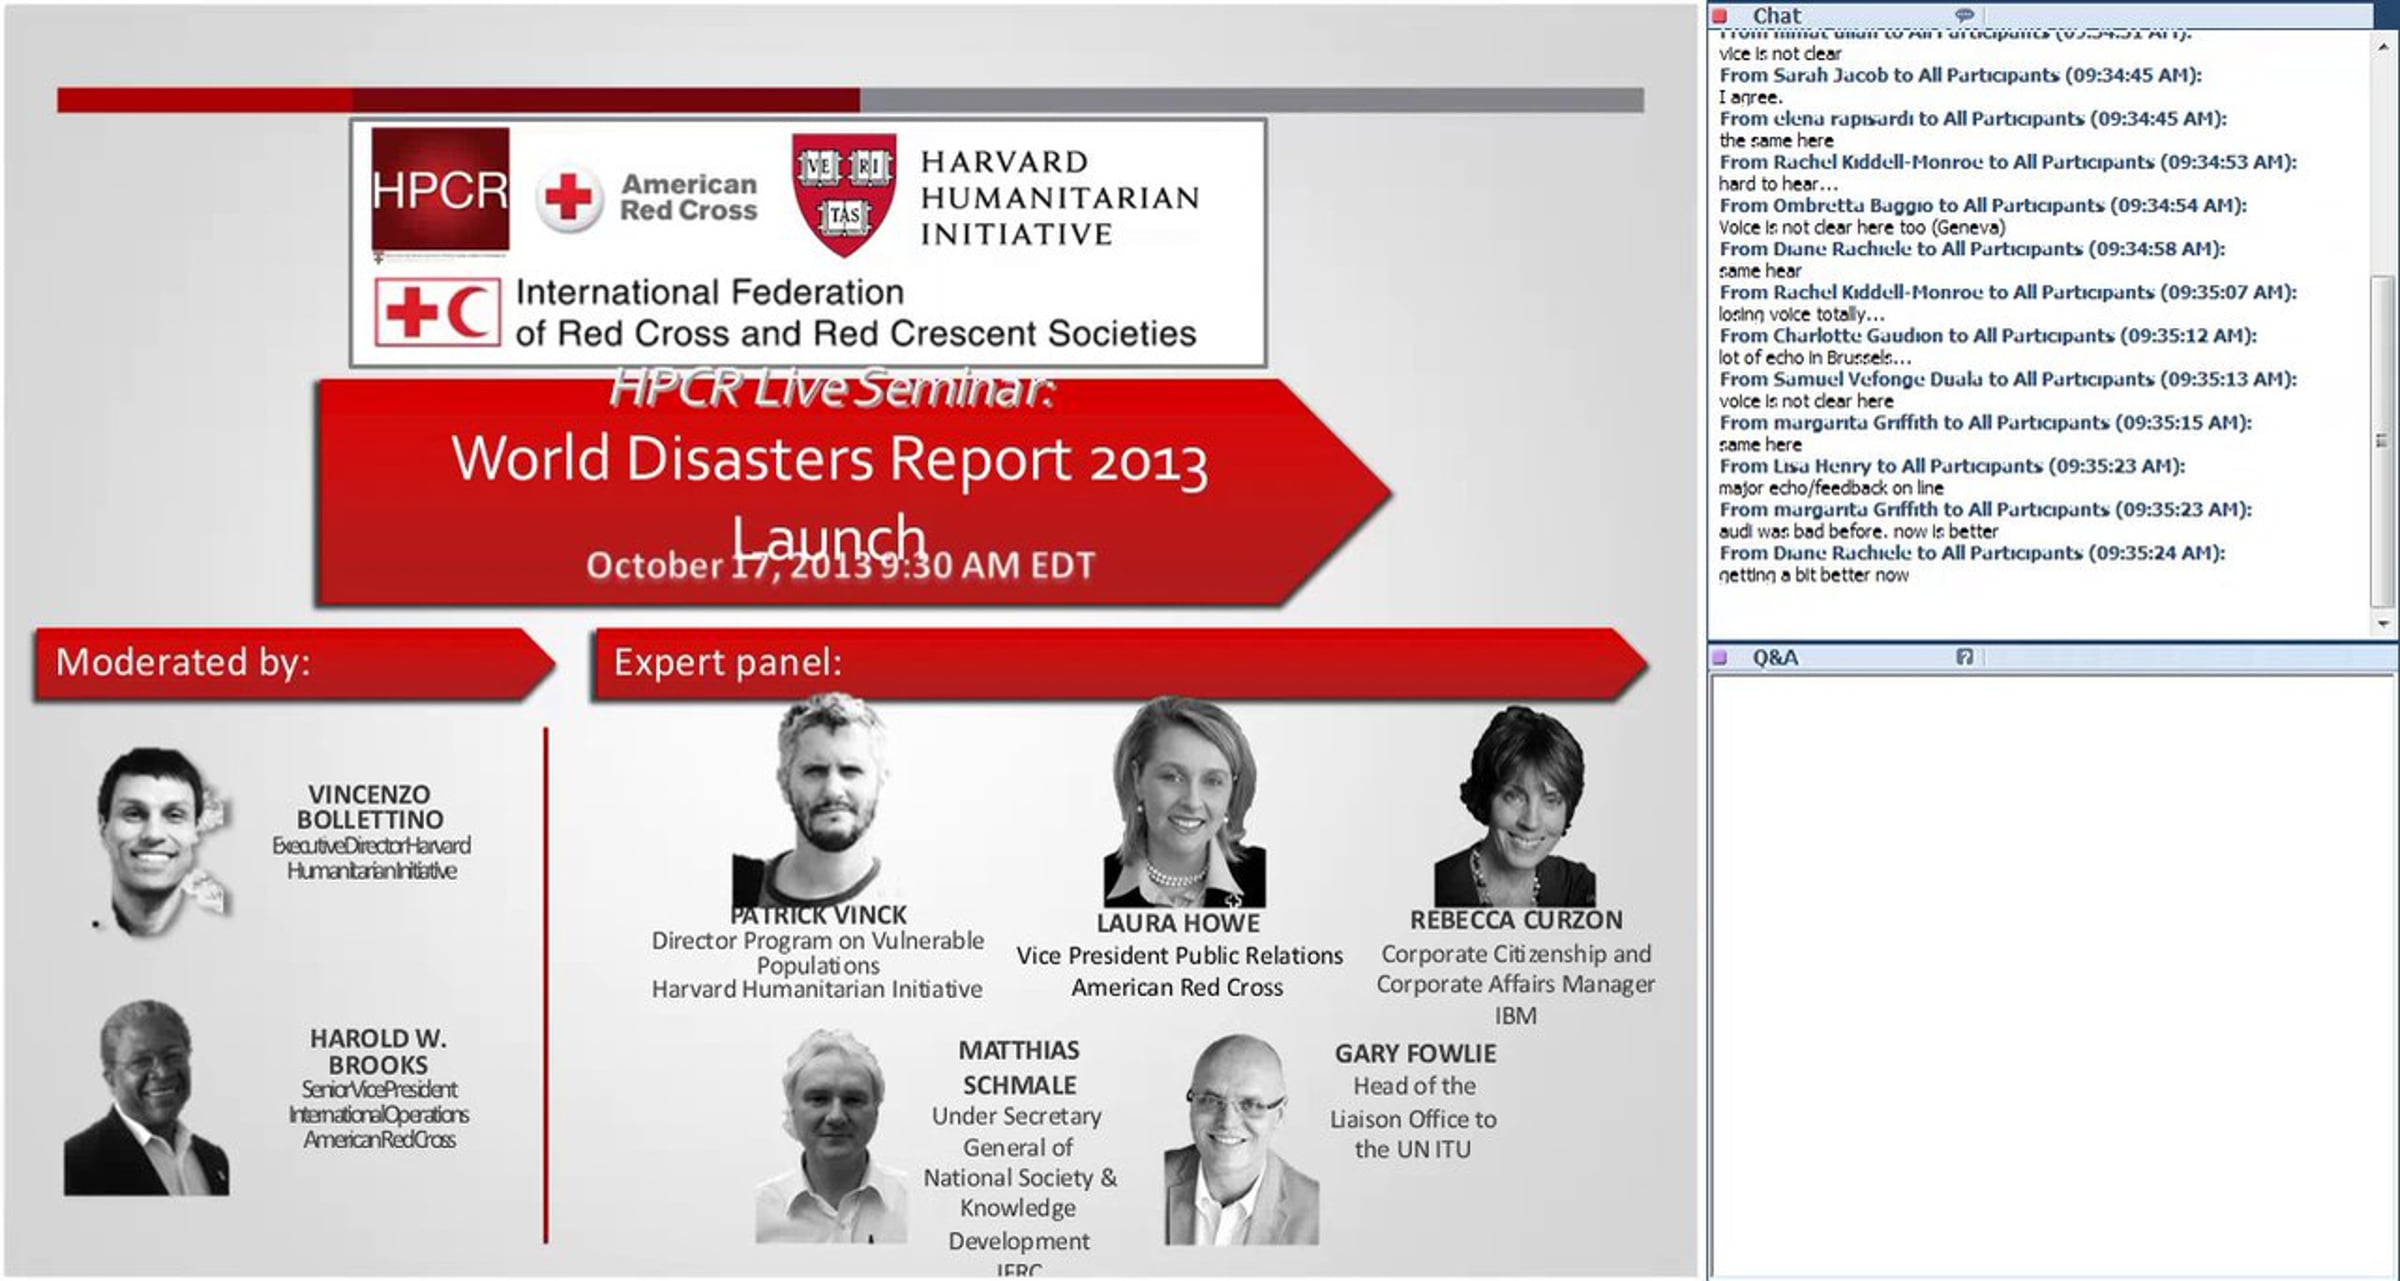Click the Harvard Veritas shield logo
Viewport: 2400px width, 1281px height.
pos(844,195)
